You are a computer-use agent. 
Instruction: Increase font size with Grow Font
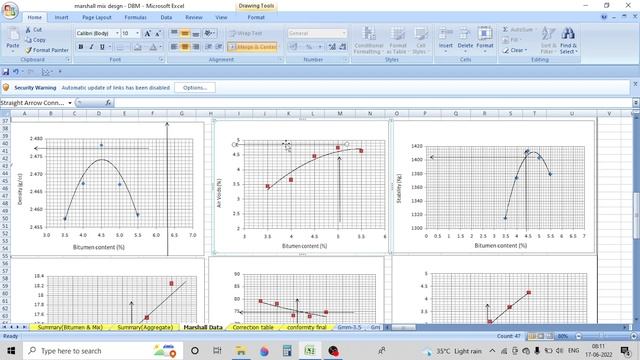click(147, 33)
